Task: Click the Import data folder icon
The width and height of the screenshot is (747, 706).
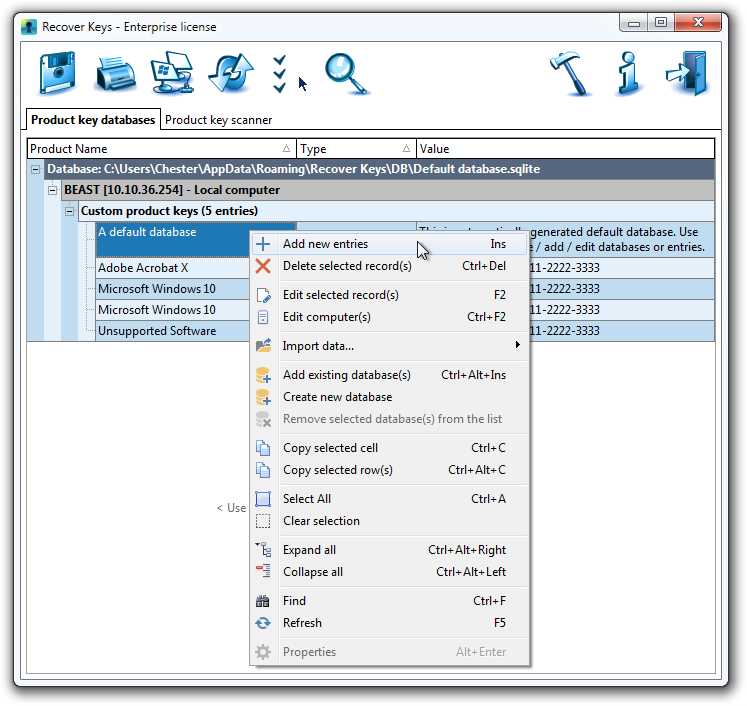Action: pyautogui.click(x=263, y=345)
